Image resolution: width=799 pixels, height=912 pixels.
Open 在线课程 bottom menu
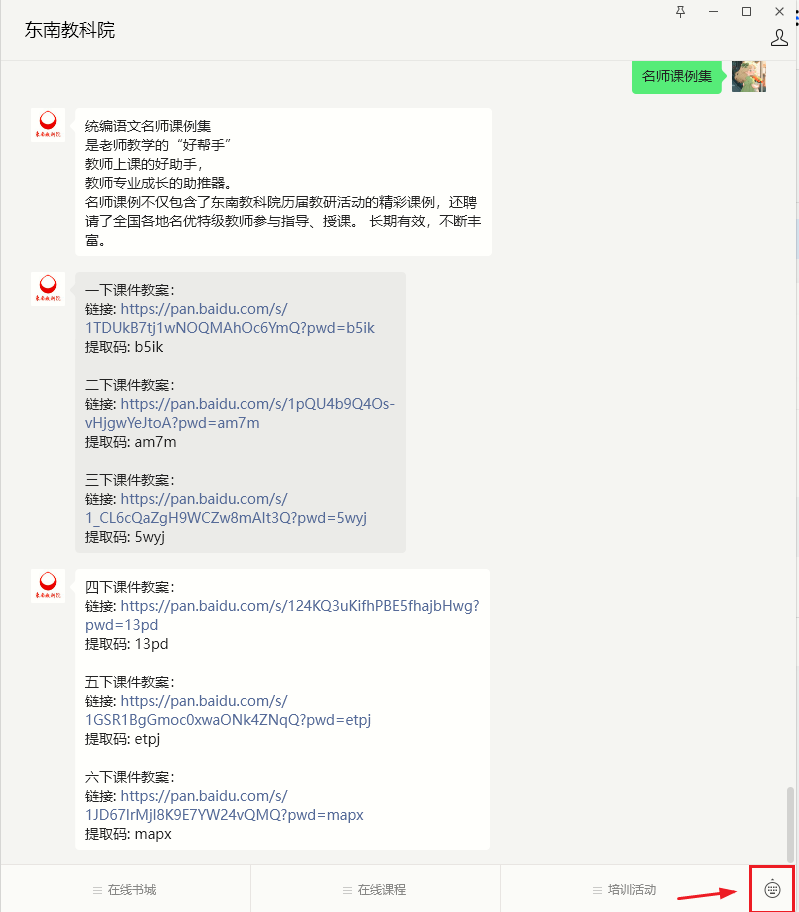click(375, 889)
